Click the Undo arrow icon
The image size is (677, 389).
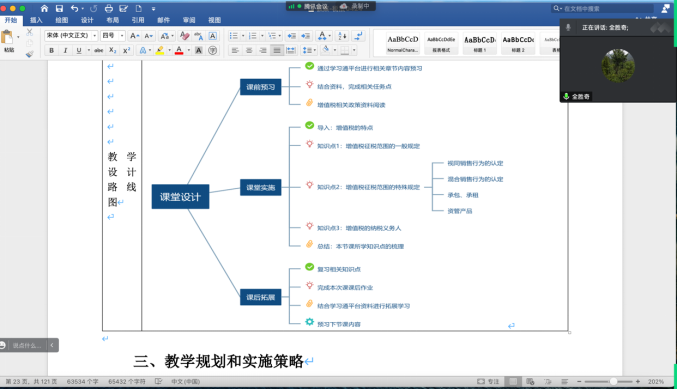pos(74,8)
